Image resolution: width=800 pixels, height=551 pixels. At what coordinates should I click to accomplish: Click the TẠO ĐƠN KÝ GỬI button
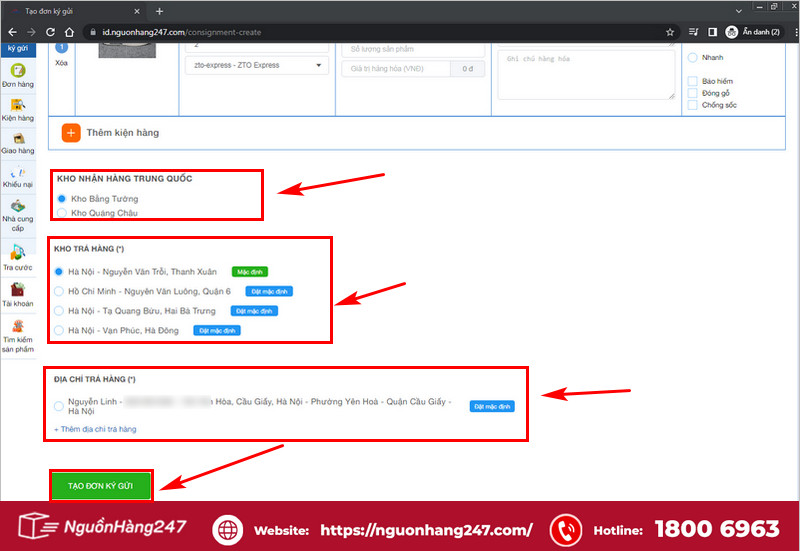[x=101, y=486]
